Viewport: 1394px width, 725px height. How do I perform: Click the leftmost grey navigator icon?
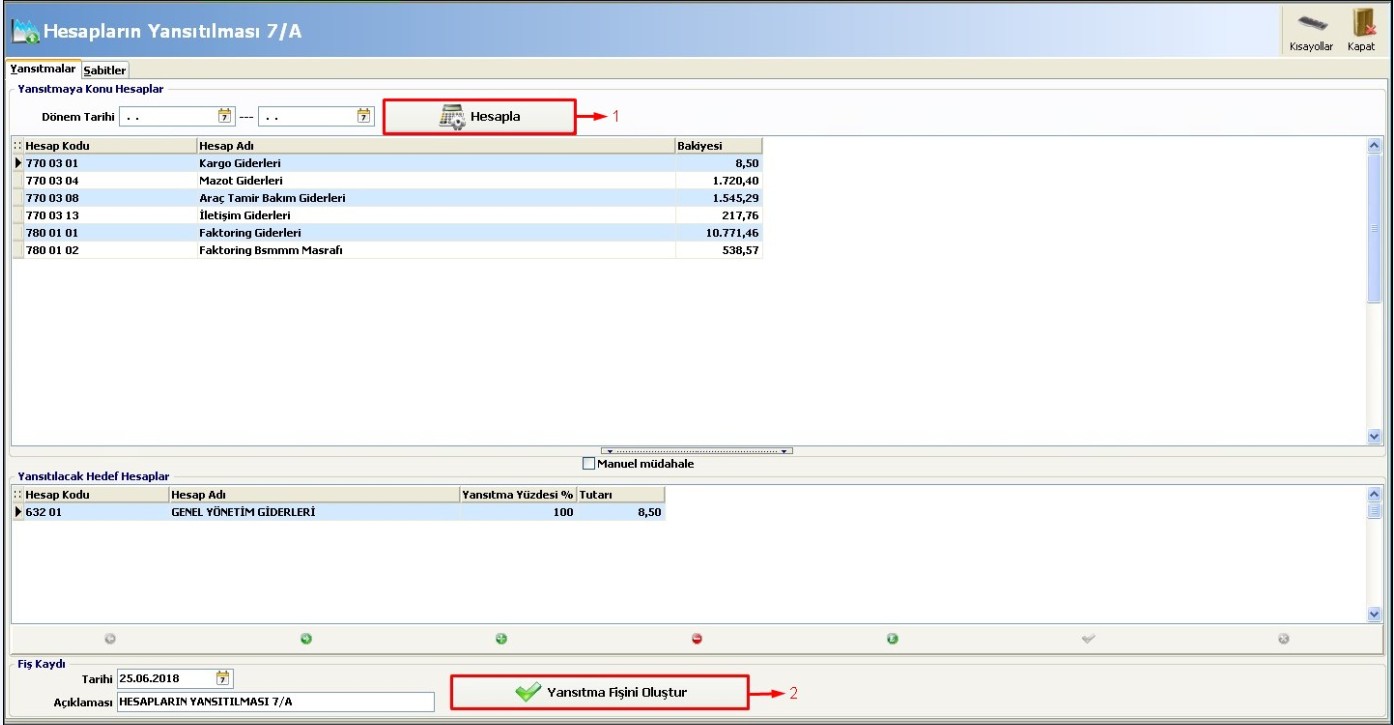pyautogui.click(x=109, y=638)
